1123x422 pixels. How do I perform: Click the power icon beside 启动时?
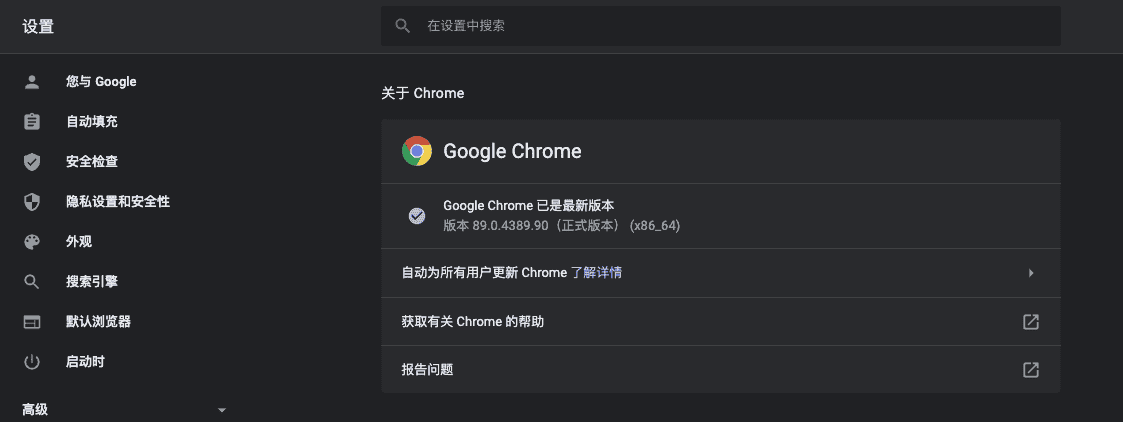pos(32,362)
